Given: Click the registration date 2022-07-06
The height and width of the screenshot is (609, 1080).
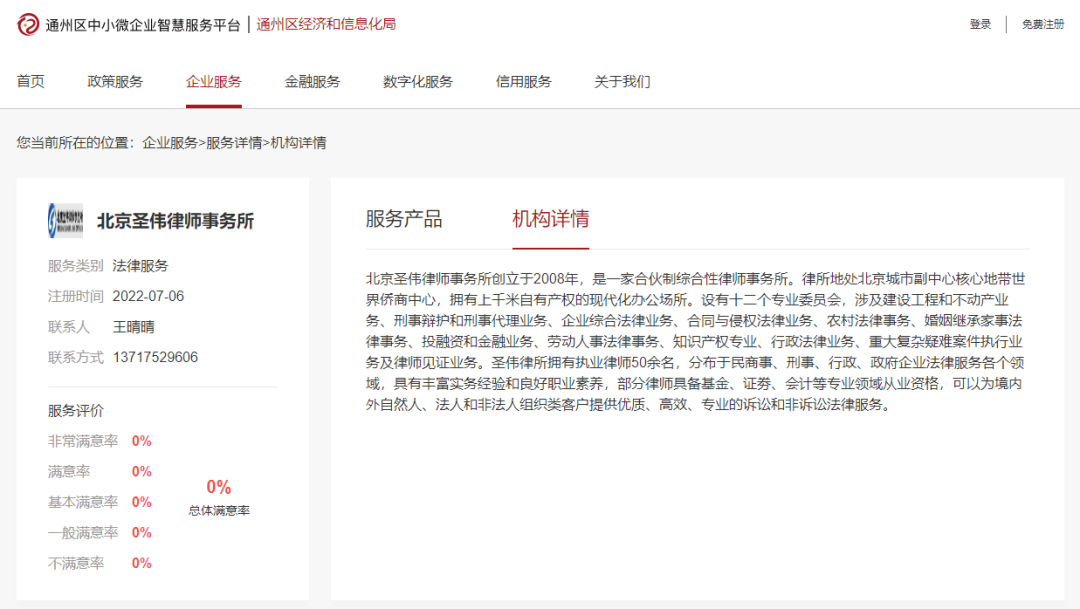Looking at the screenshot, I should point(148,296).
